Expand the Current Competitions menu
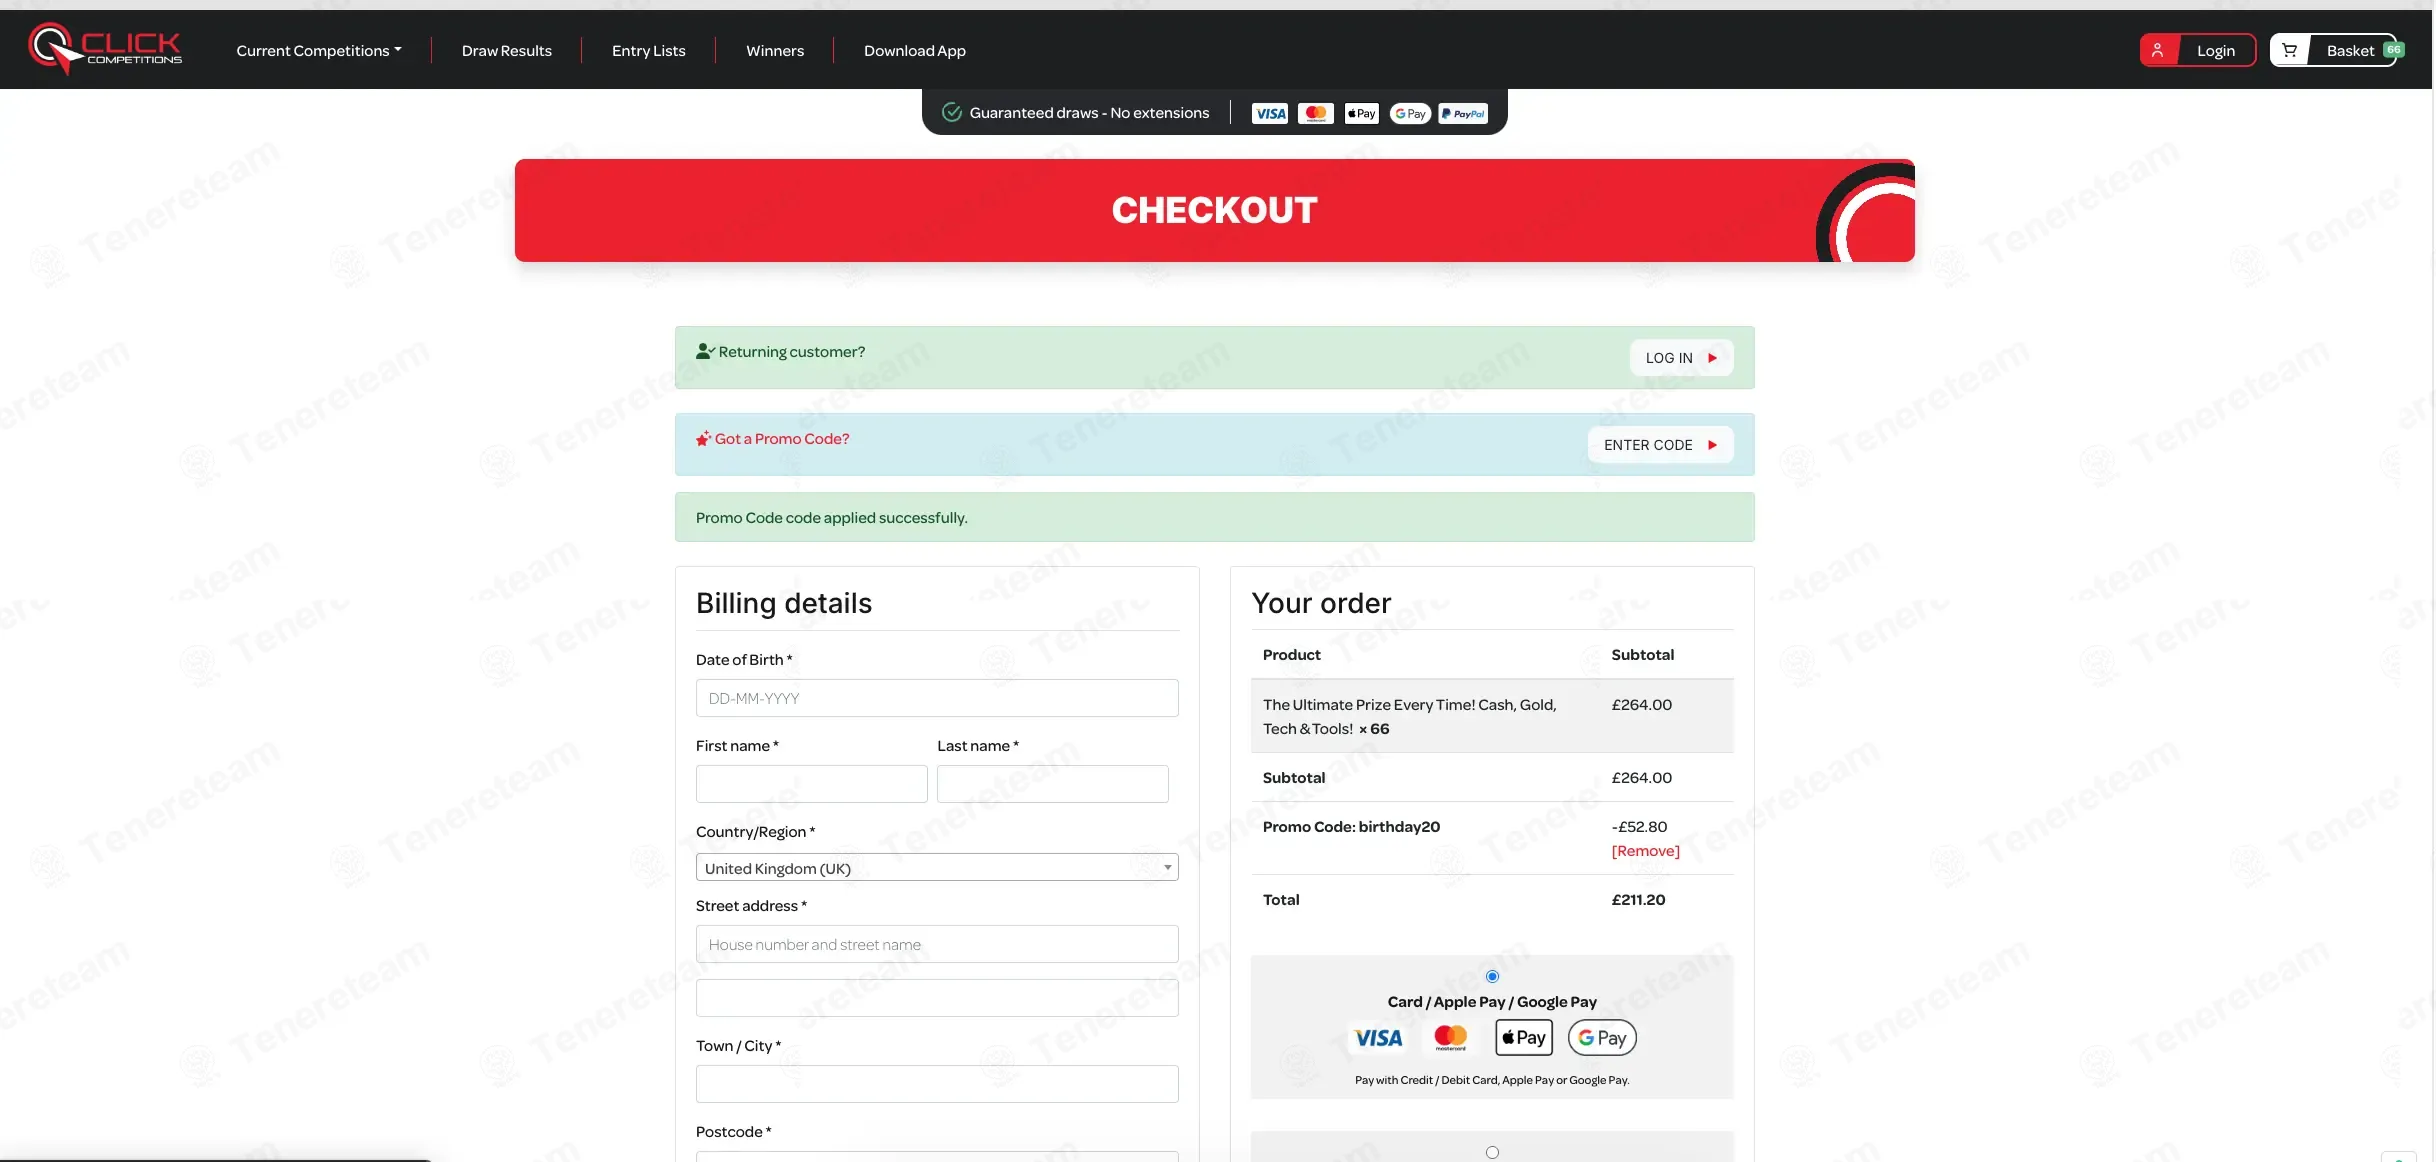 pyautogui.click(x=318, y=50)
